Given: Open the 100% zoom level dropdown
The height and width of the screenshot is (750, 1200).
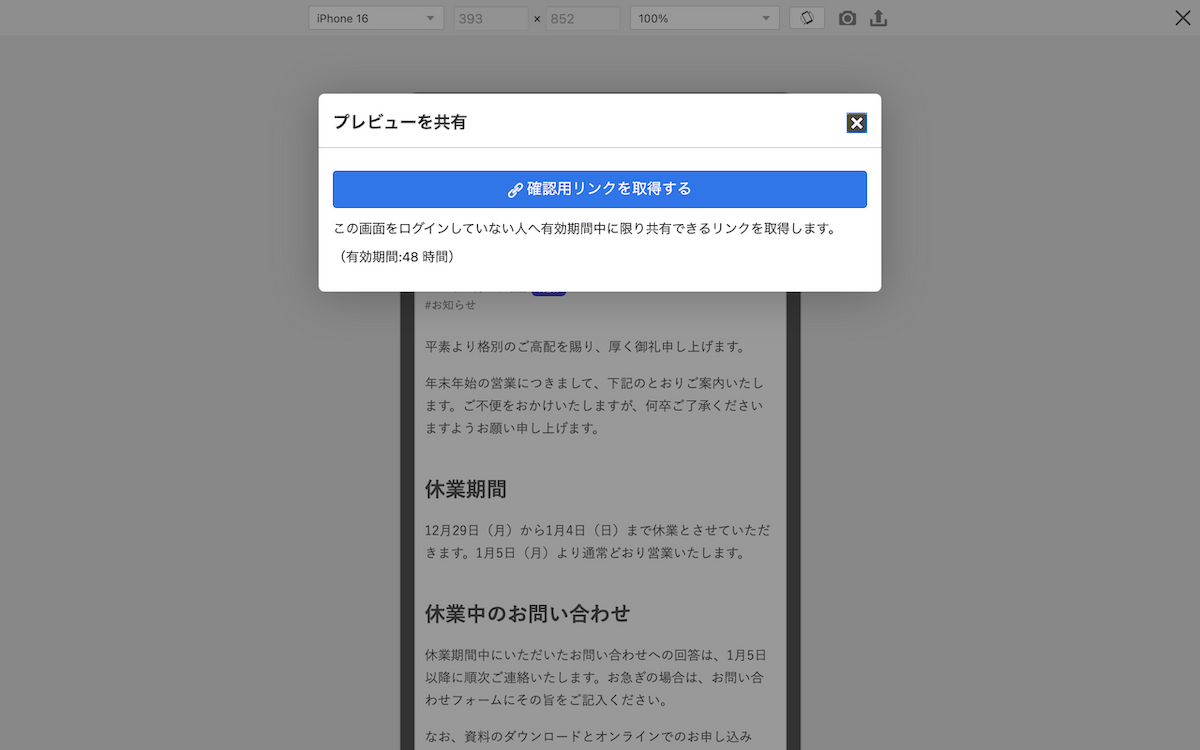Looking at the screenshot, I should (704, 18).
